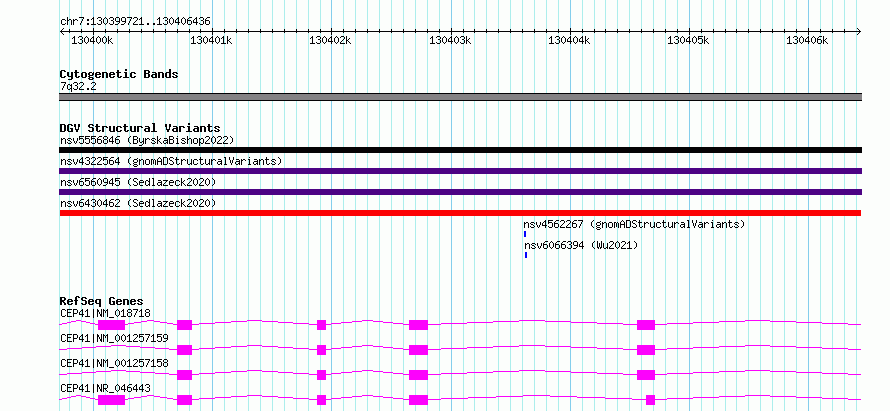Image resolution: width=890 pixels, height=411 pixels.
Task: Open the CEP41|NM_001257159 transcript label
Action: (115, 338)
